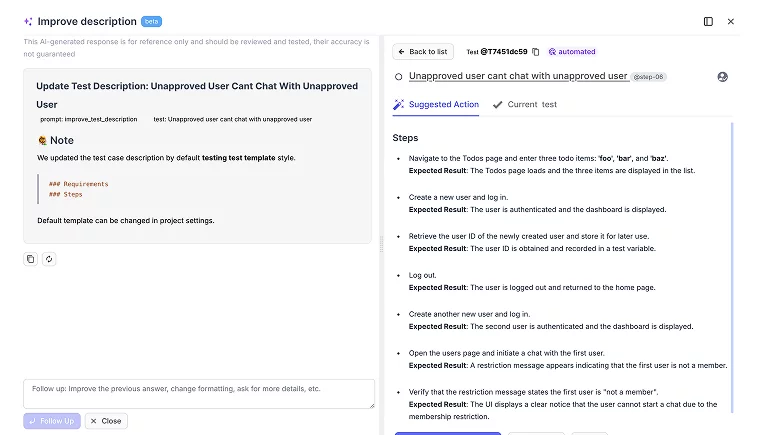
Task: Click the Back to list button
Action: coord(423,52)
